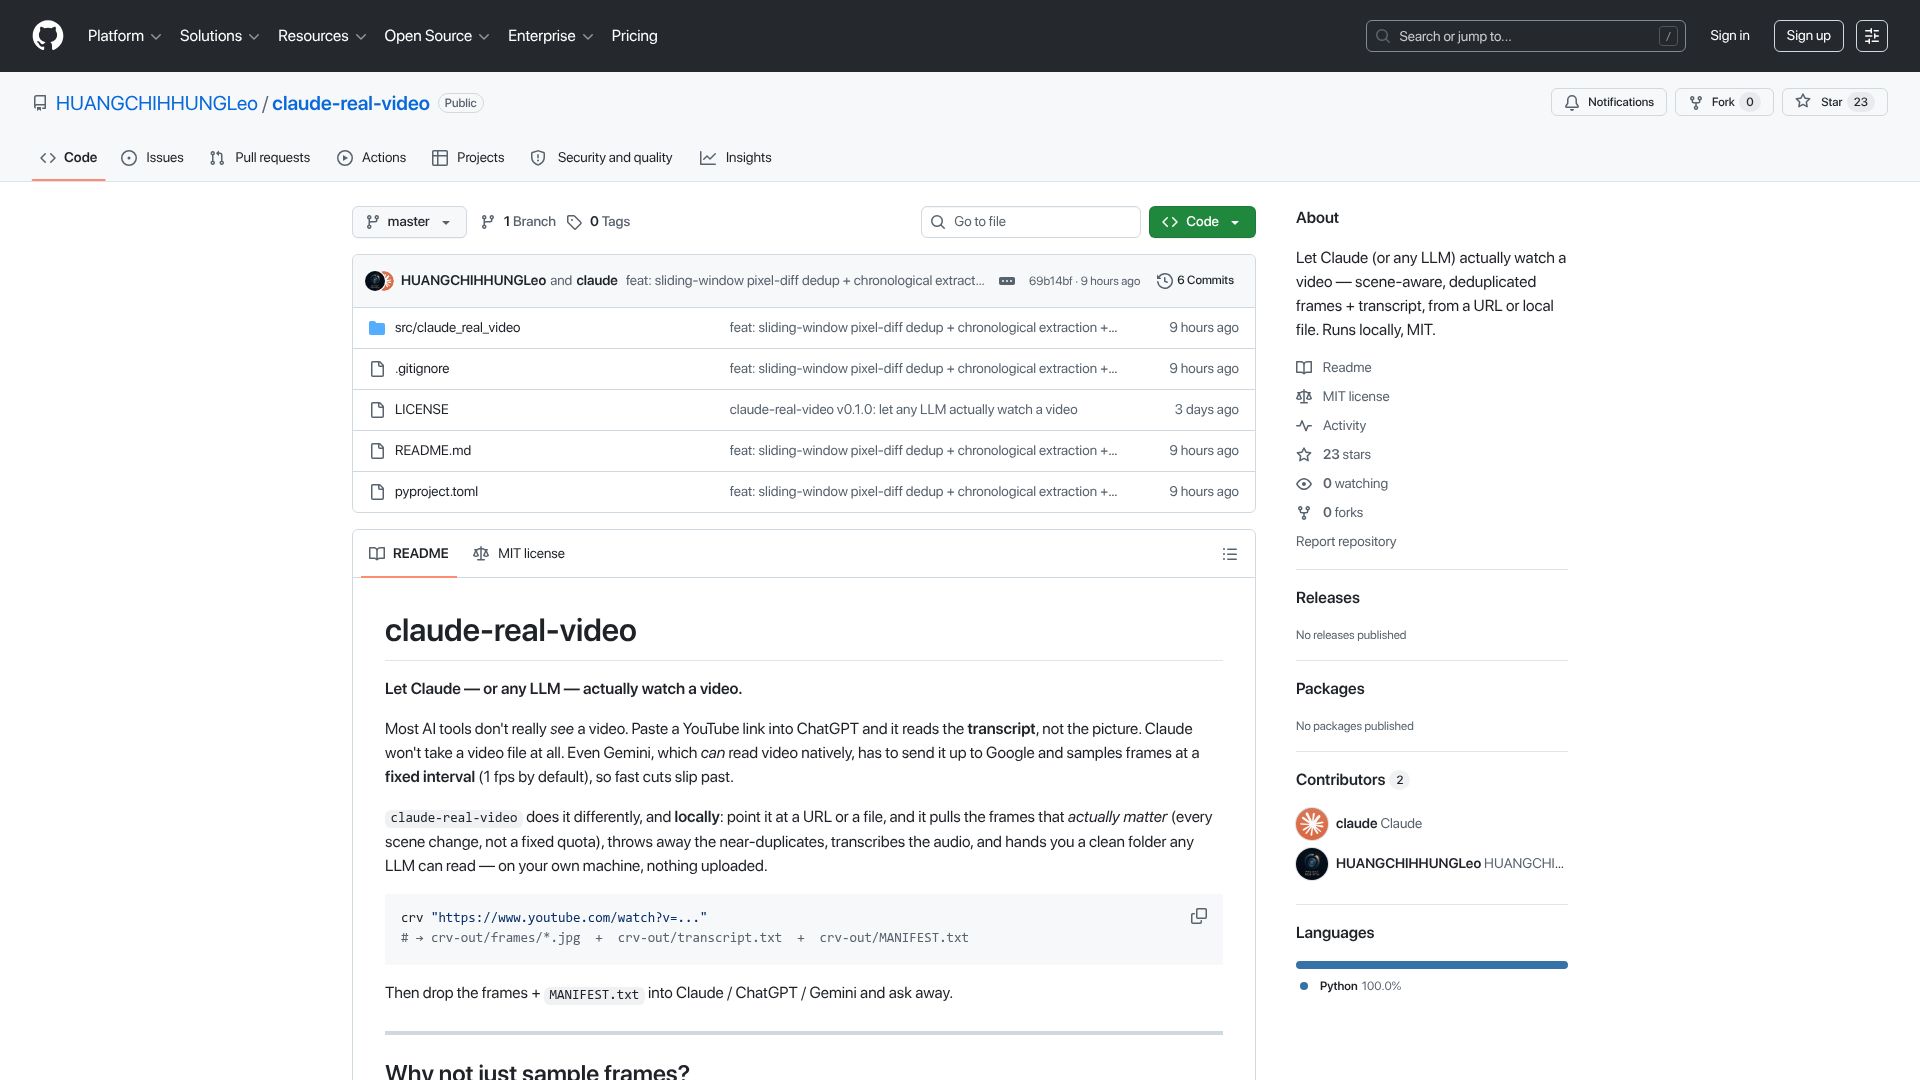View the 6 Commits history

coord(1195,281)
